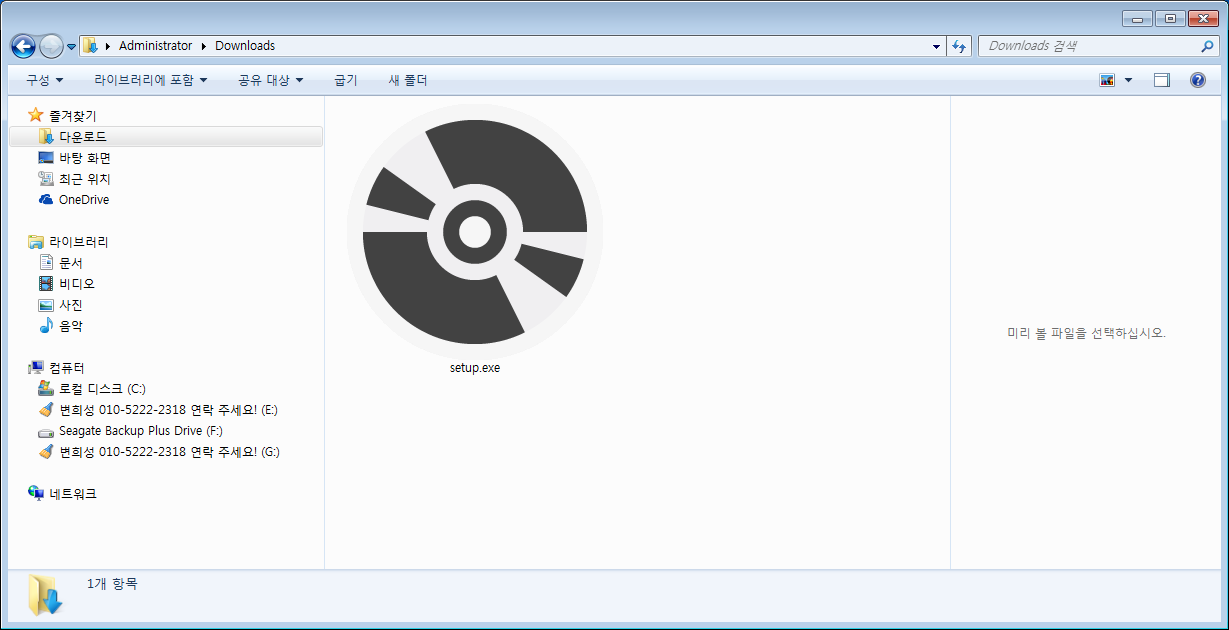The width and height of the screenshot is (1229, 630).
Task: Click 새 폴더 to create folder
Action: coord(407,80)
